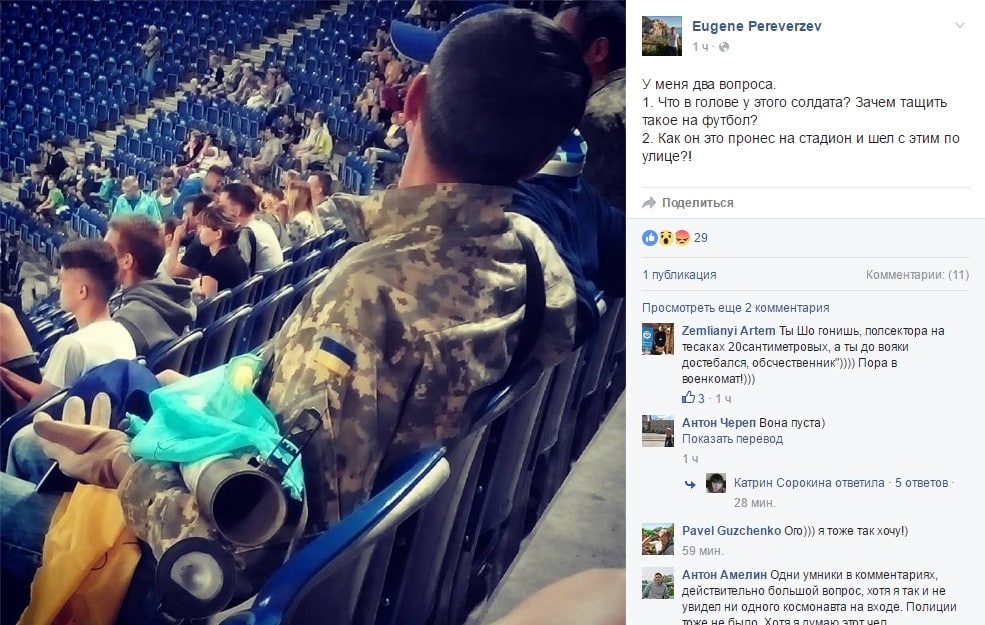
Task: Click the blue like reaction icon
Action: point(650,237)
